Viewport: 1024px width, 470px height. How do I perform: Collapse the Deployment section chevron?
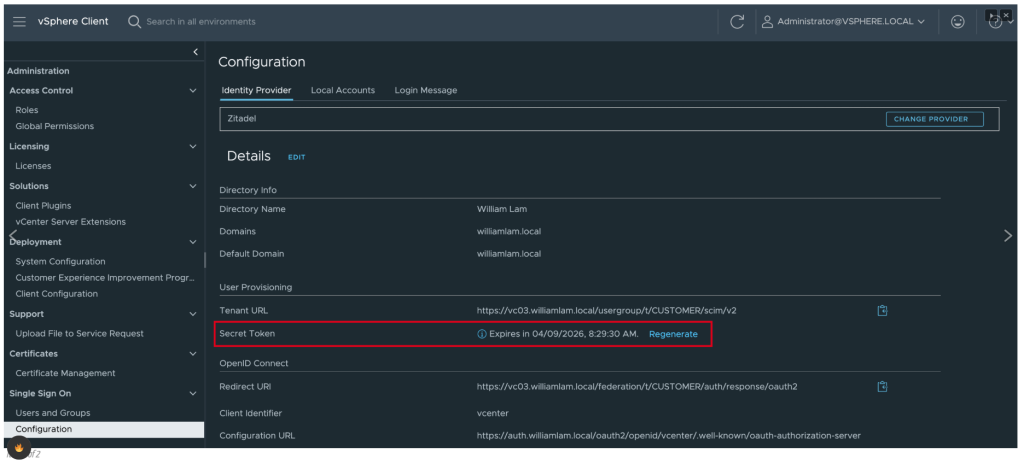[x=193, y=242]
